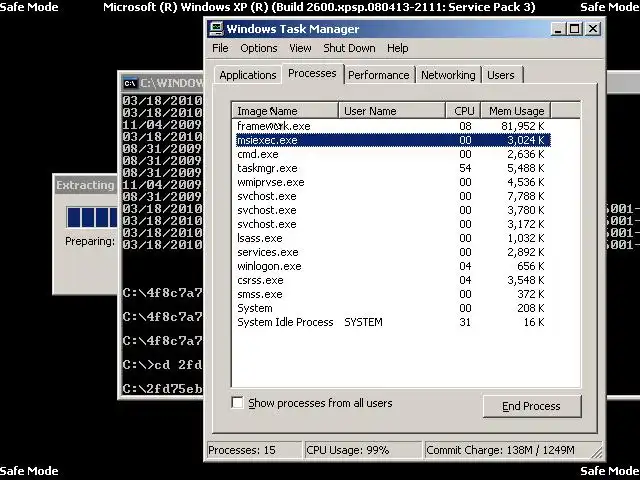Open the Options menu
This screenshot has width=640, height=480.
(259, 48)
